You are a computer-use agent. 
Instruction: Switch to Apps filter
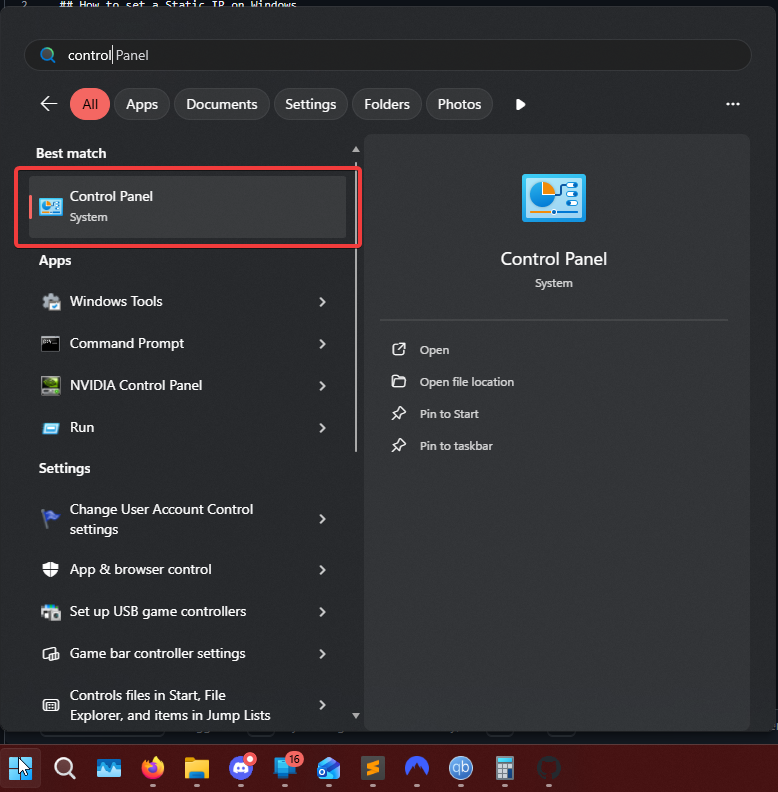(142, 104)
